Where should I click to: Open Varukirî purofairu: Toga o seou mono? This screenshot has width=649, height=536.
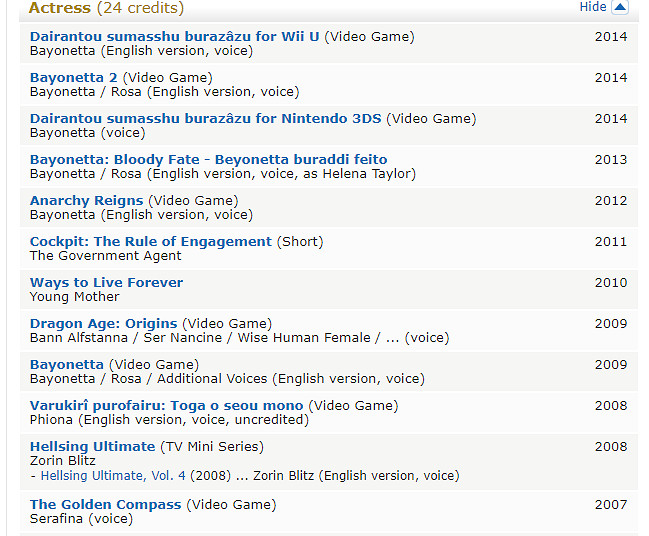pyautogui.click(x=166, y=406)
